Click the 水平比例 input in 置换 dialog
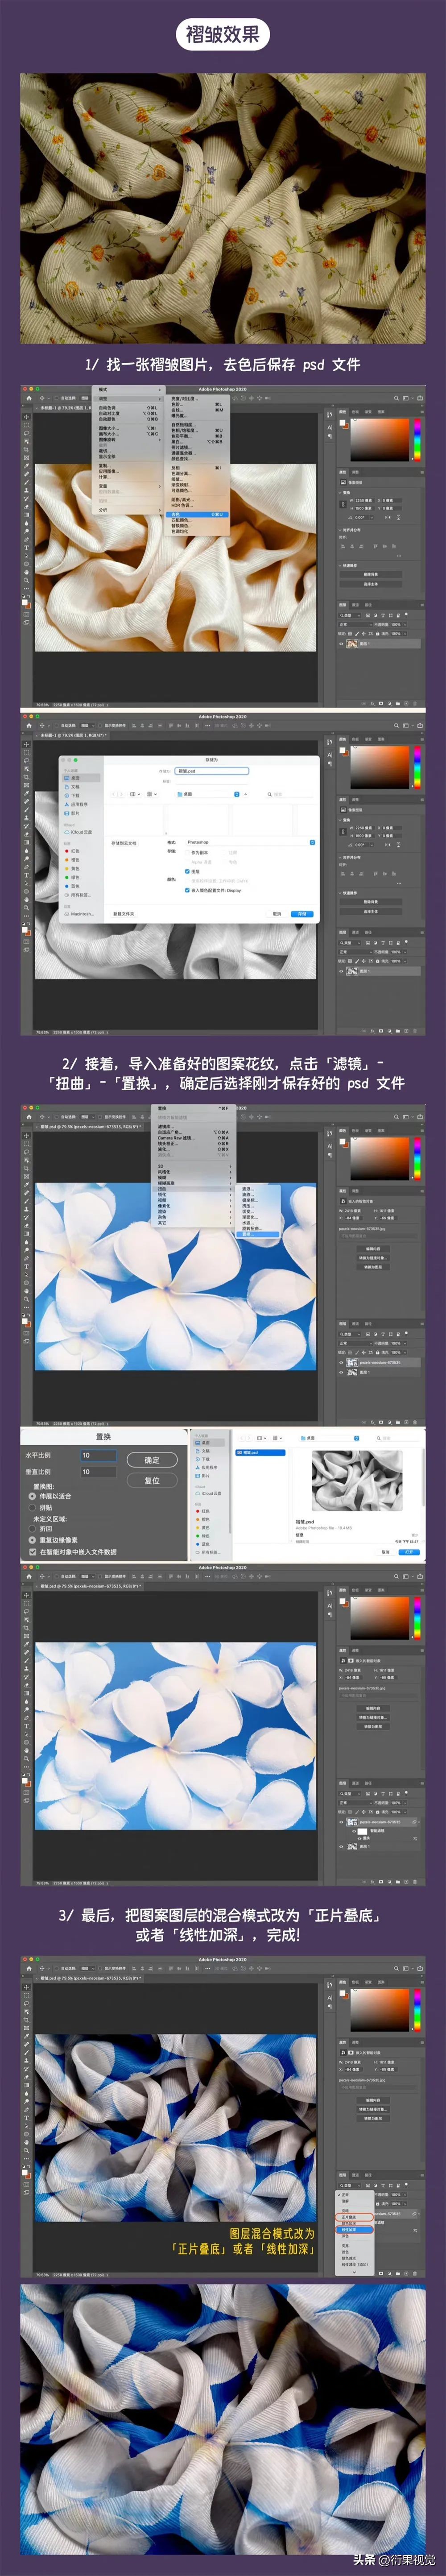Viewport: 446px width, 2576px height. pyautogui.click(x=99, y=1455)
